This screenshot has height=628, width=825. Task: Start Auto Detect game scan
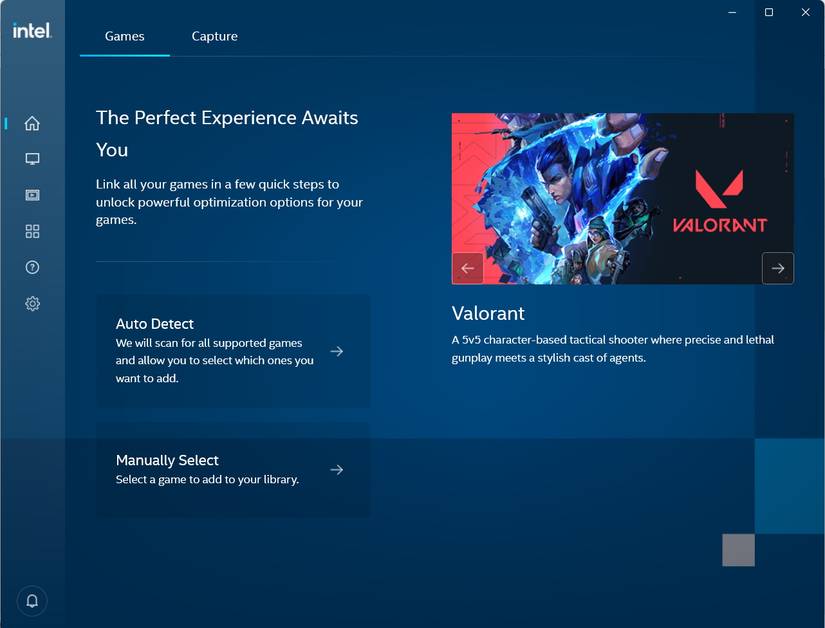point(233,351)
